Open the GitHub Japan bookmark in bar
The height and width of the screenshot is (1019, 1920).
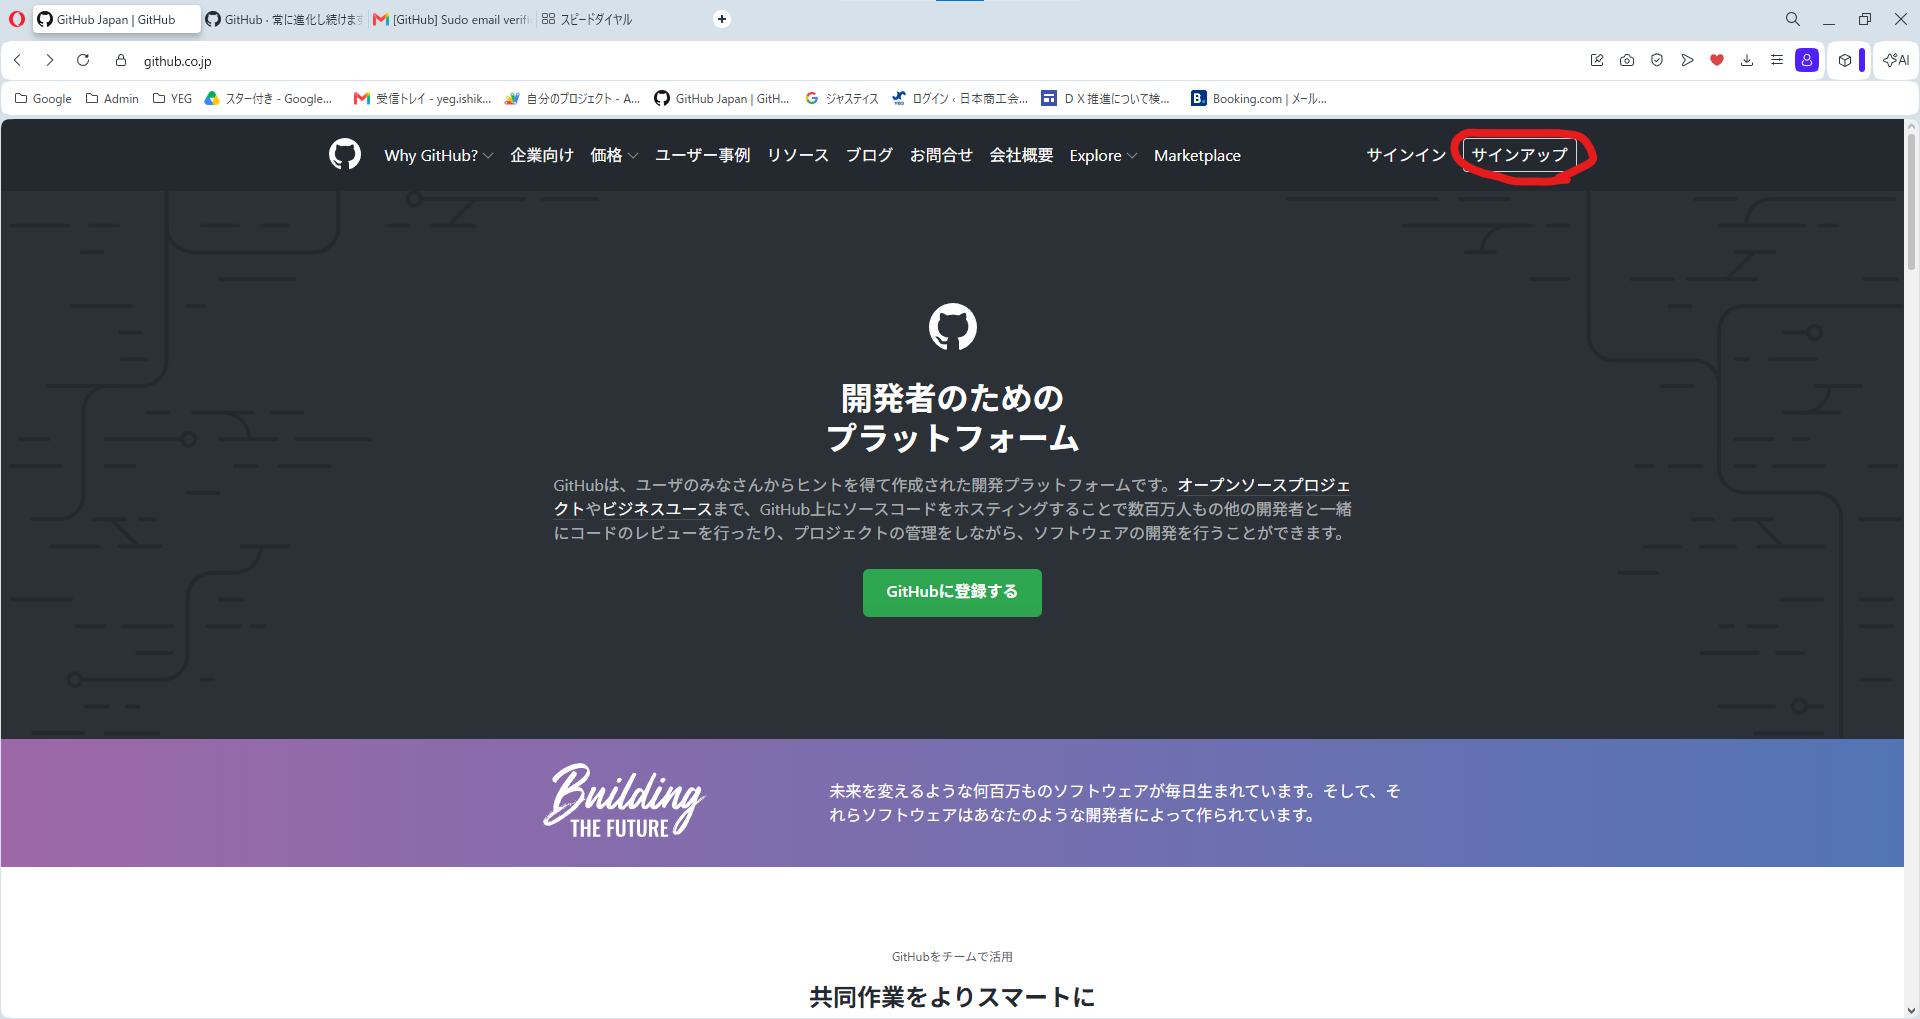(x=722, y=98)
